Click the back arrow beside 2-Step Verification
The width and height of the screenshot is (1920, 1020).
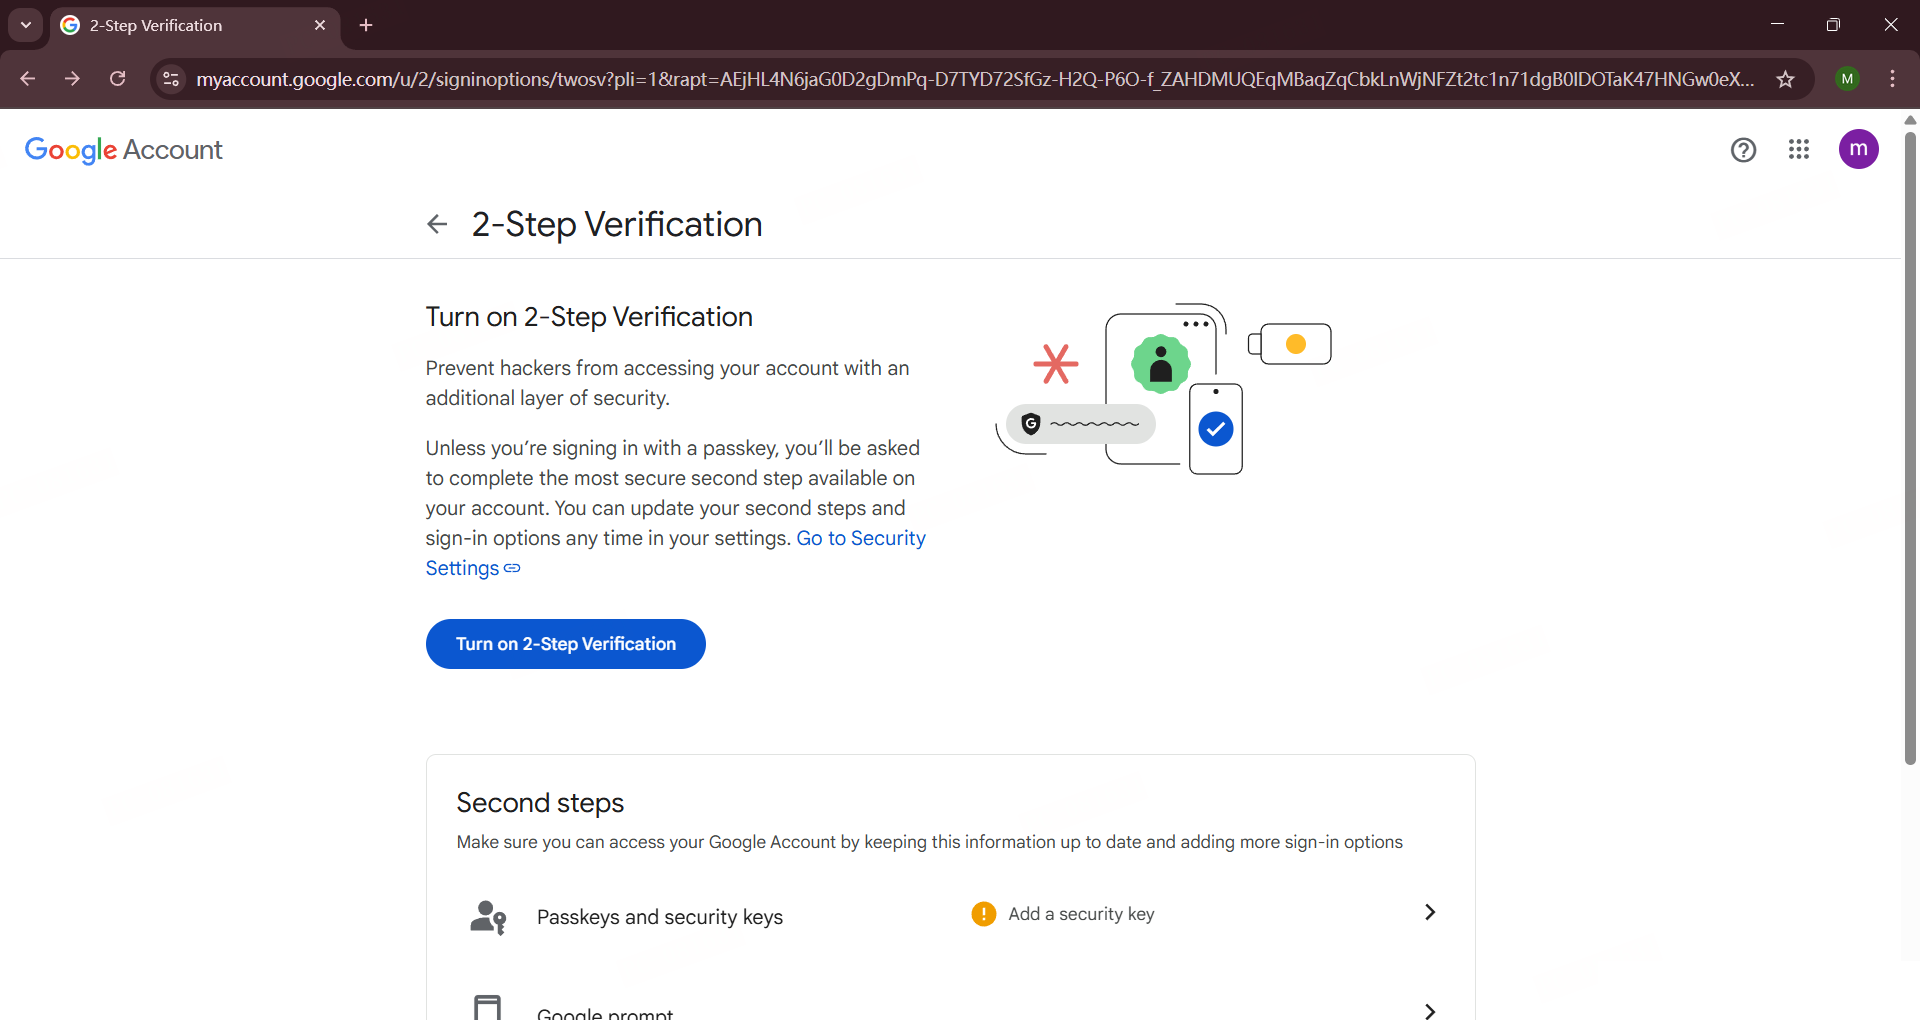[437, 224]
